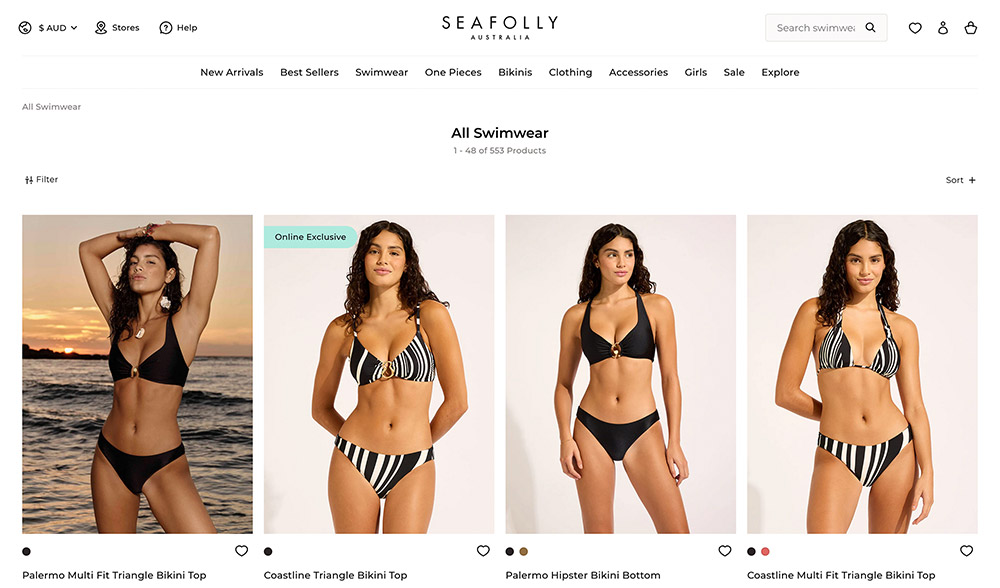Click the Seafolly Australia logo
Image resolution: width=1000 pixels, height=588 pixels.
(x=500, y=28)
